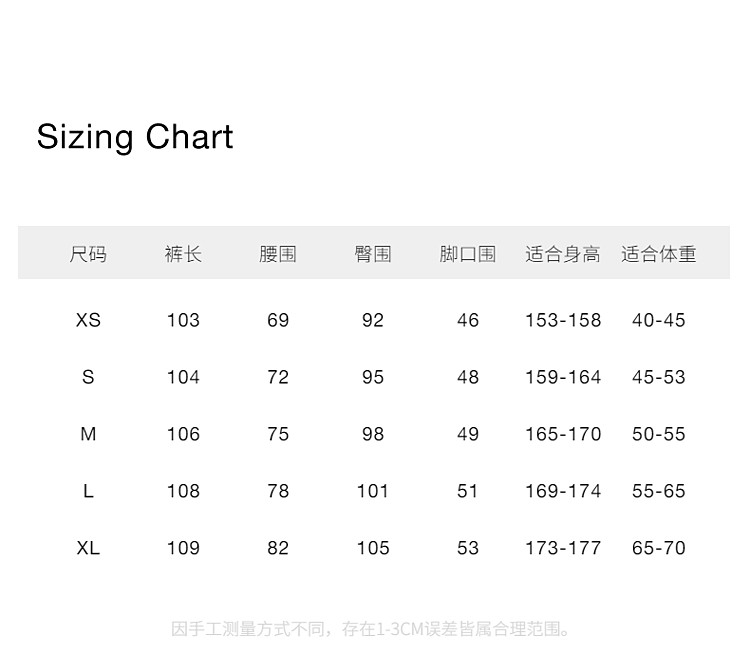750x672 pixels.
Task: Select leg opening value 53
Action: pyautogui.click(x=468, y=548)
